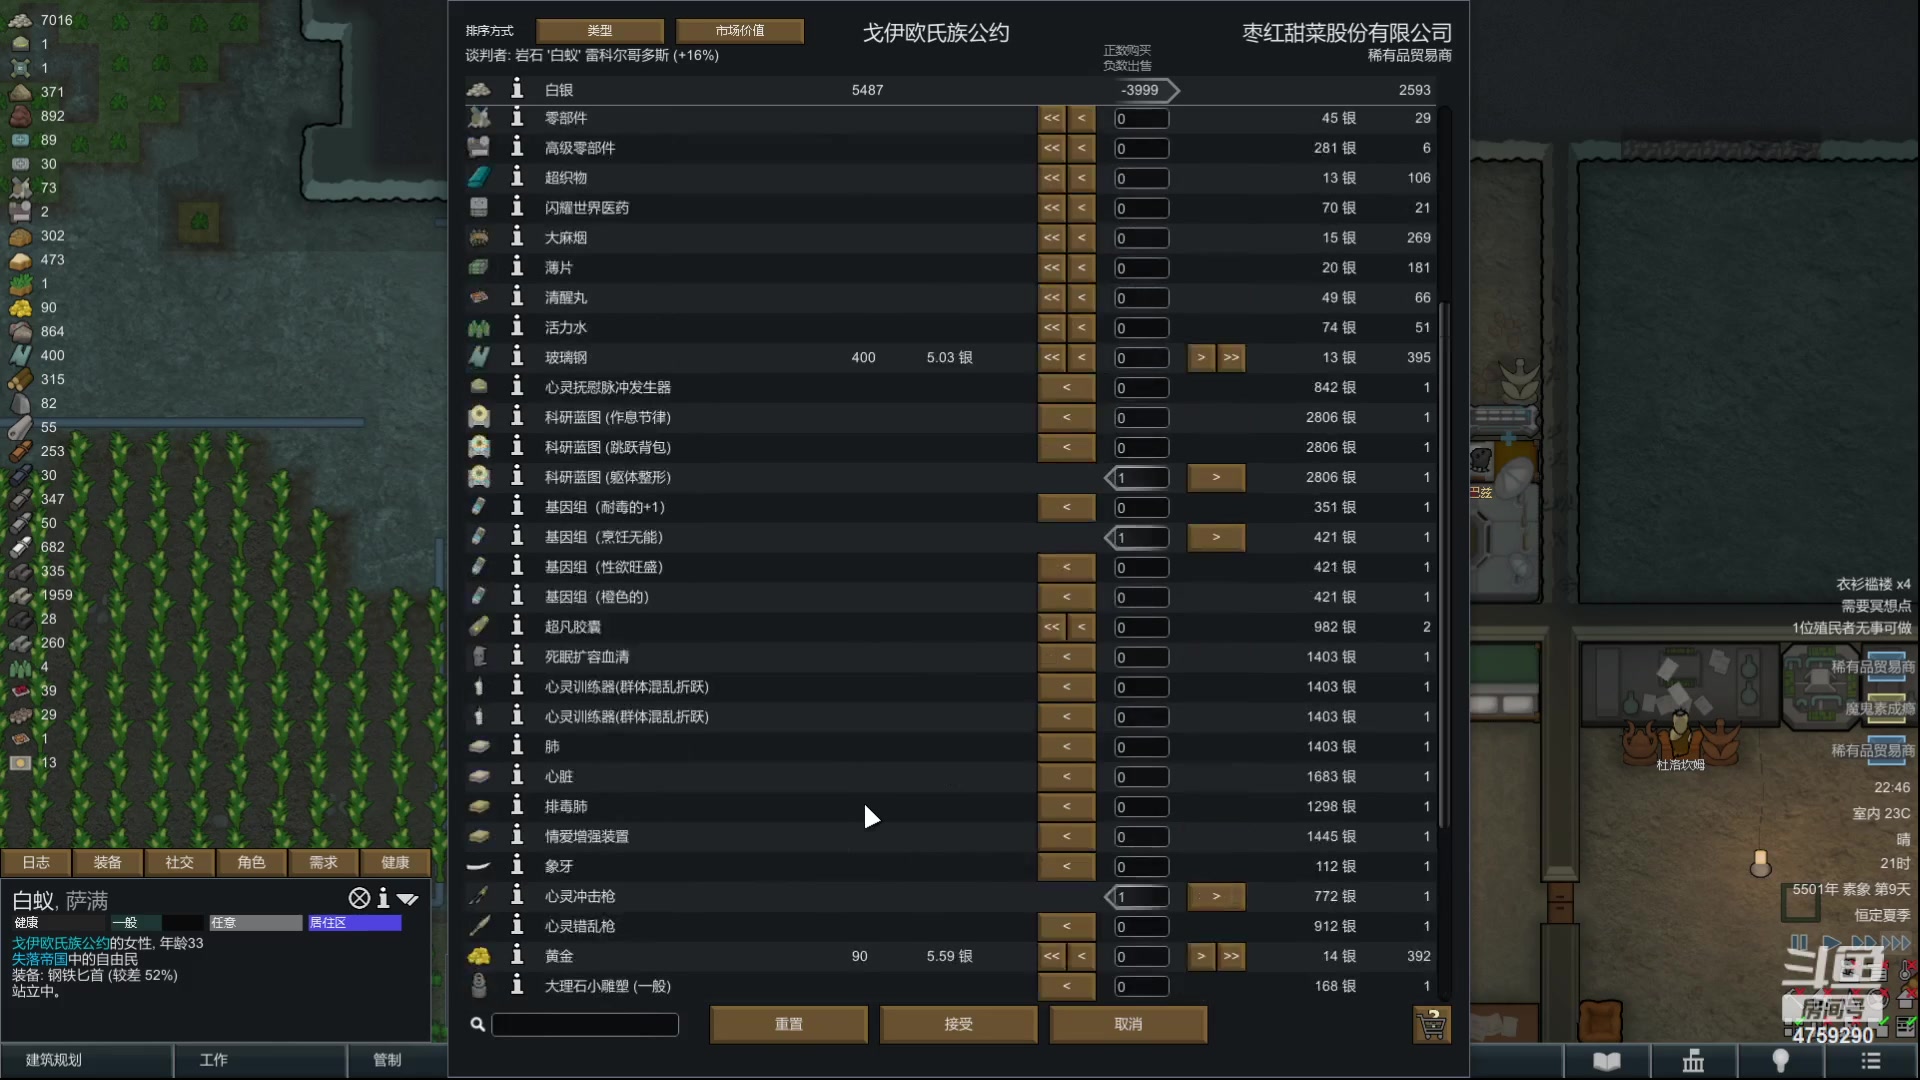Buy 心灵抚慰脉冲发生器 with < button
The height and width of the screenshot is (1080, 1920).
(1067, 387)
